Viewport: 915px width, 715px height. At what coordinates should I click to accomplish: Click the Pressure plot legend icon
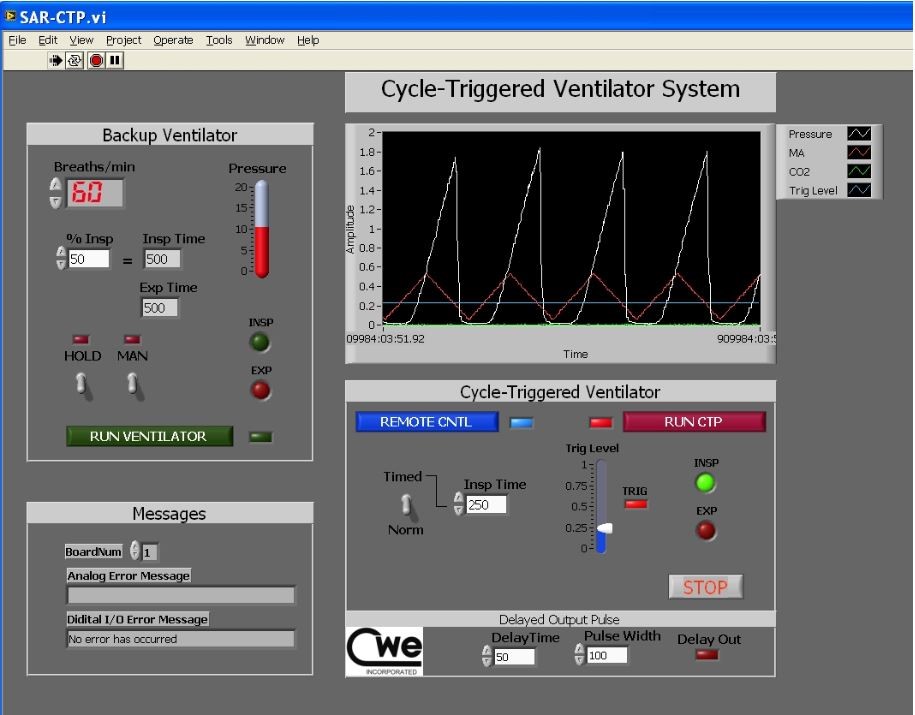(858, 134)
